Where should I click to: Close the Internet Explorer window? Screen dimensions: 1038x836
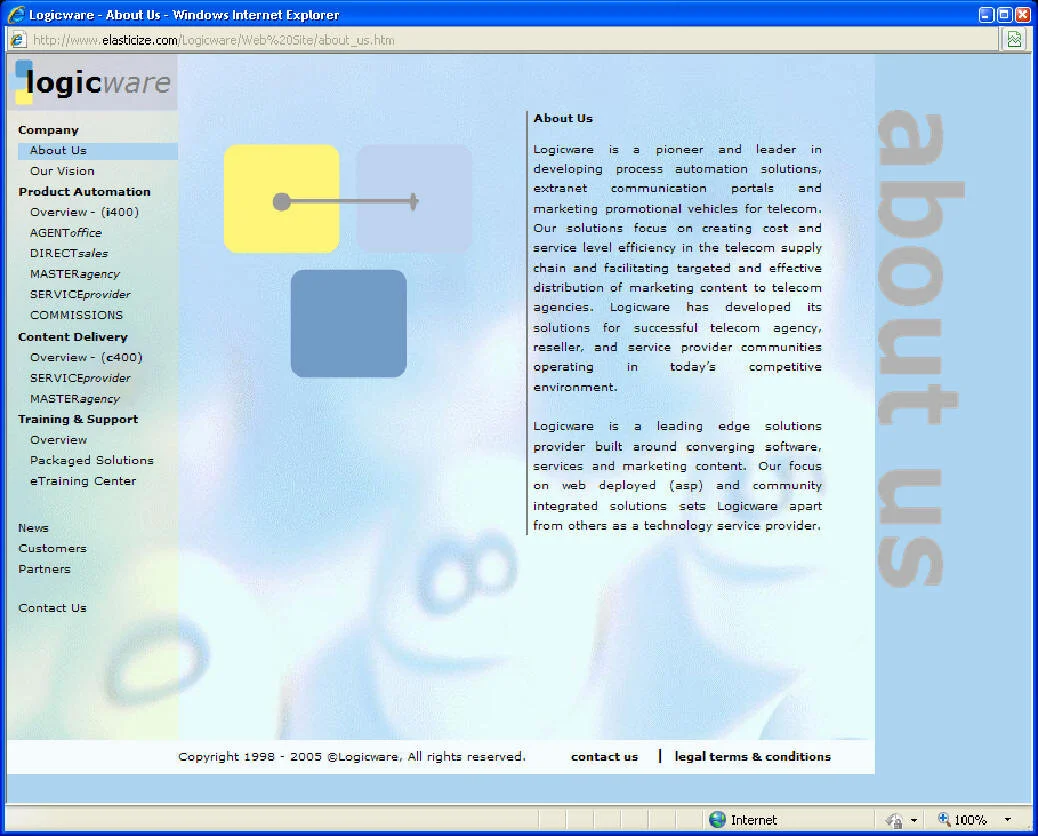click(1022, 15)
